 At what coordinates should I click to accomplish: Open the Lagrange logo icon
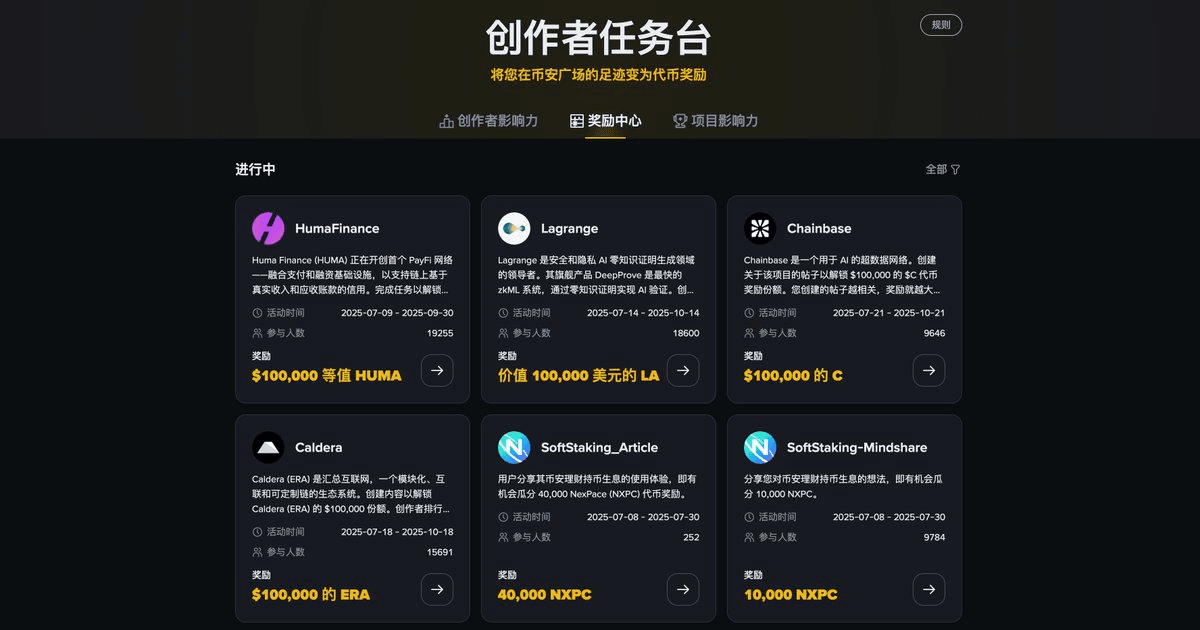coord(514,228)
